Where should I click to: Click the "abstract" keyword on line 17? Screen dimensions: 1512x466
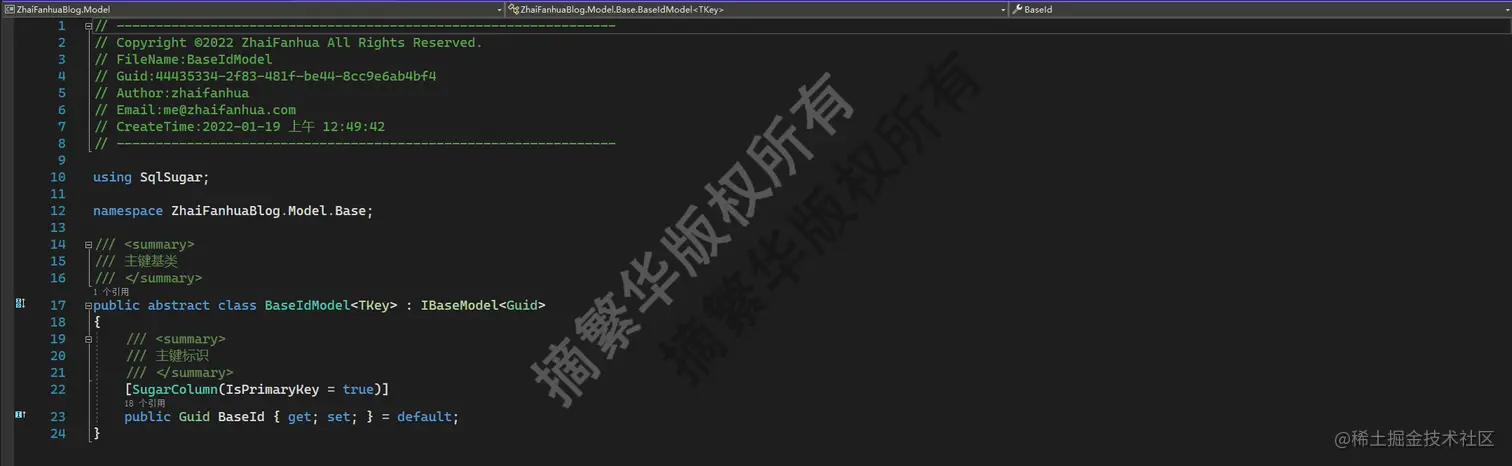[179, 305]
